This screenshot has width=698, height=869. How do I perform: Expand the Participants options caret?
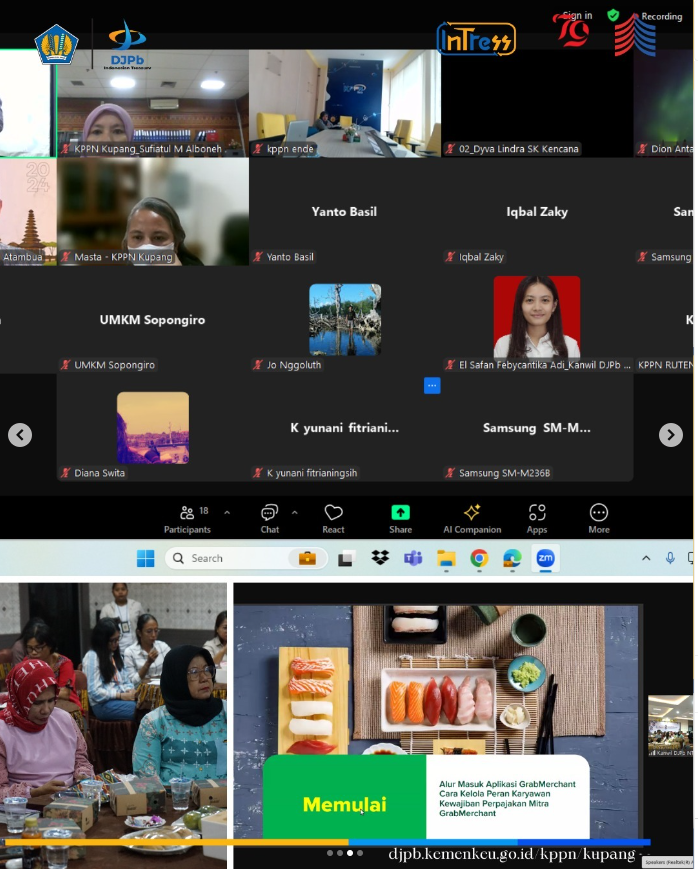[x=227, y=512]
